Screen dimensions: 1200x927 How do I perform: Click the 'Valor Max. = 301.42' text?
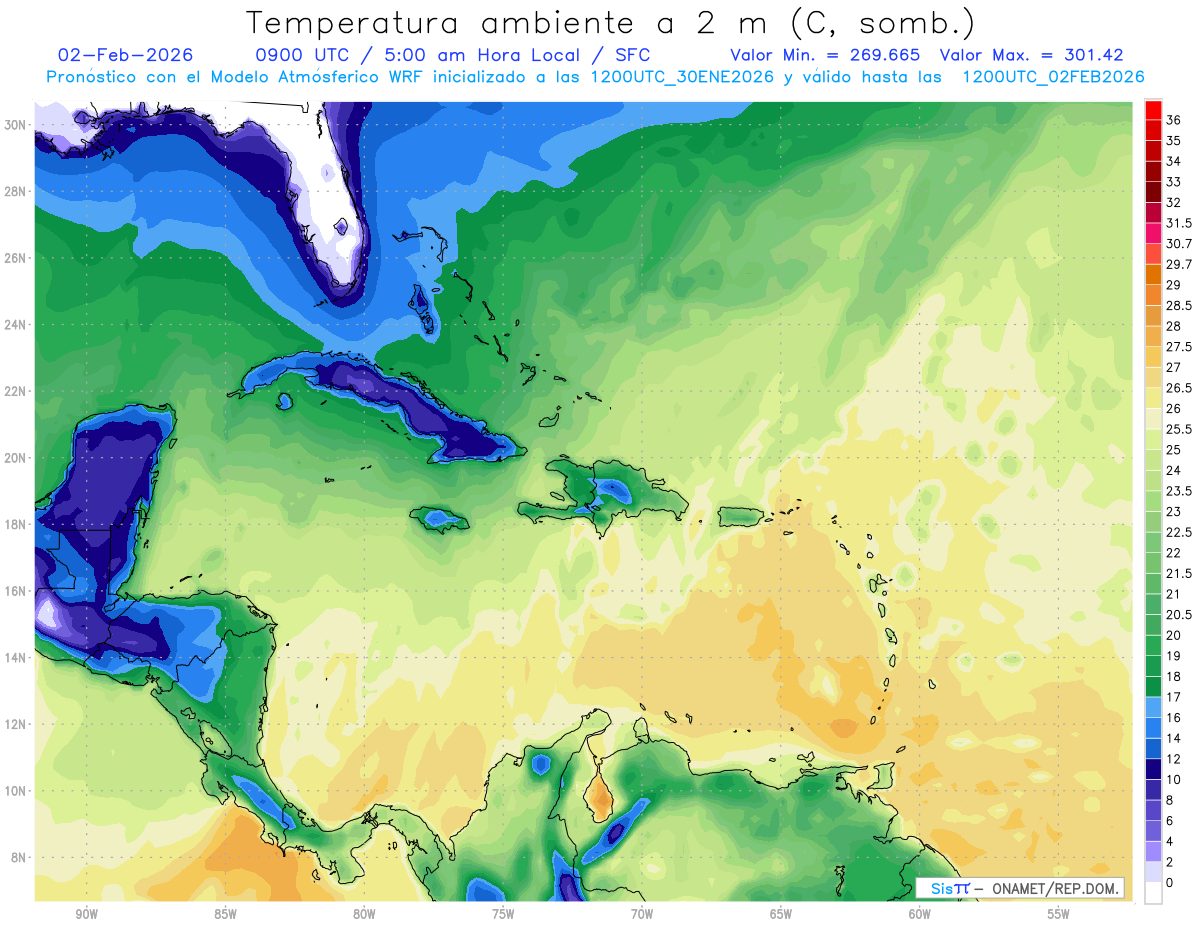click(x=1034, y=55)
